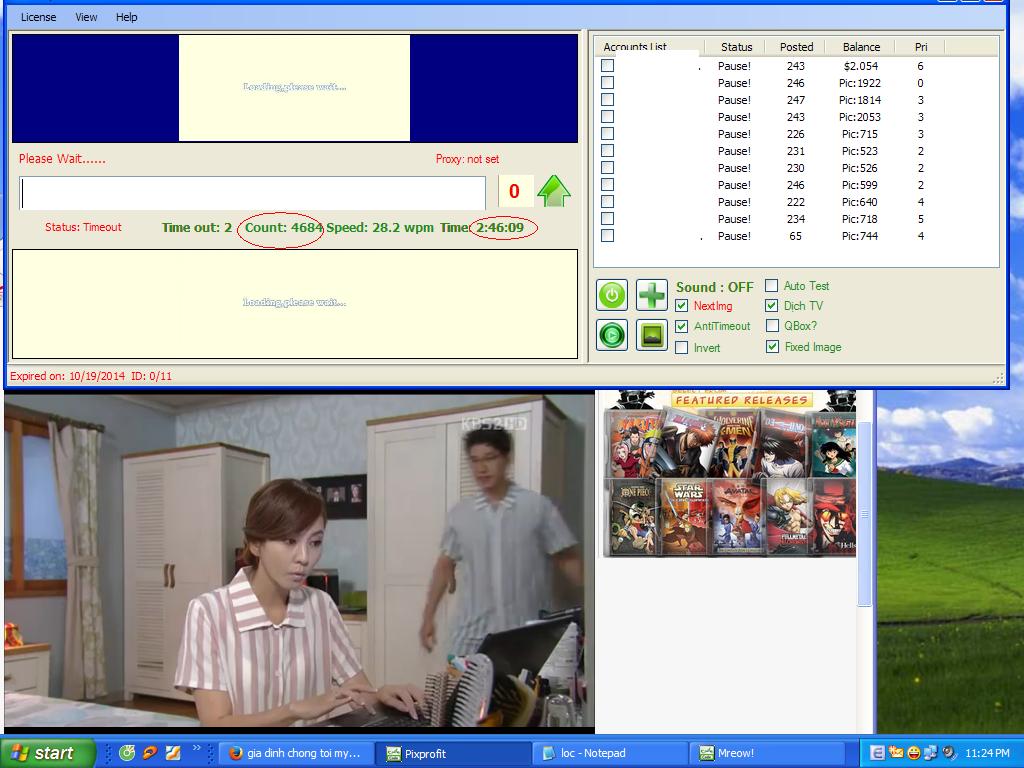Open the View menu
The height and width of the screenshot is (768, 1024).
tap(86, 17)
